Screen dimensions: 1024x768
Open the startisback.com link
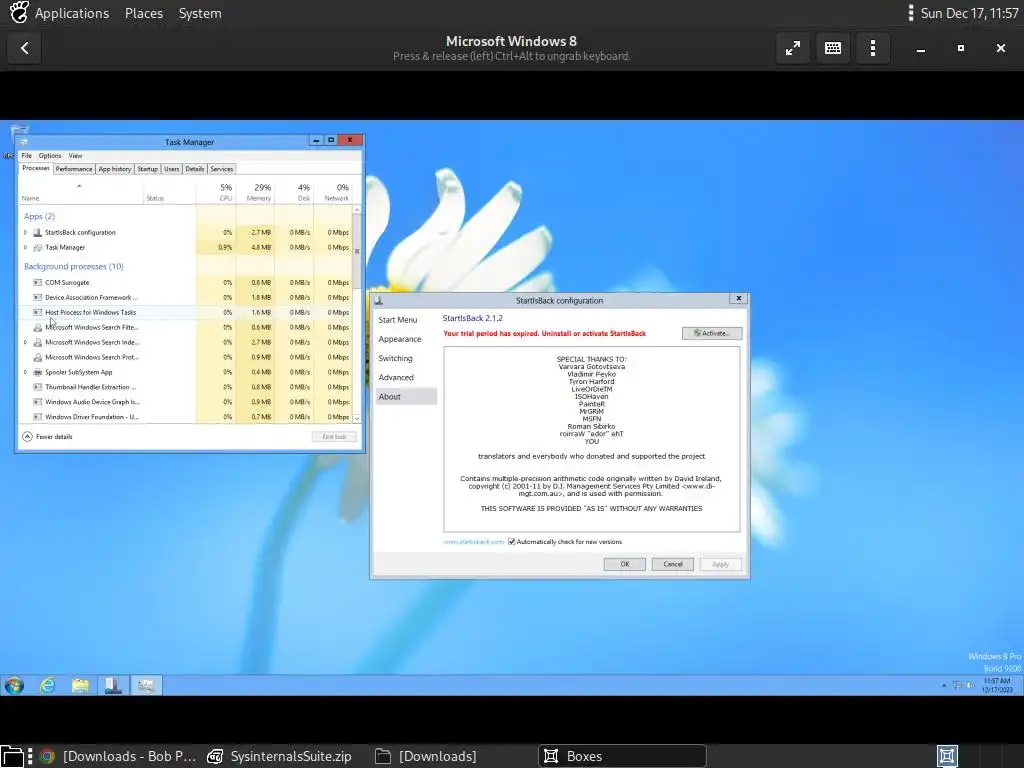pos(474,542)
